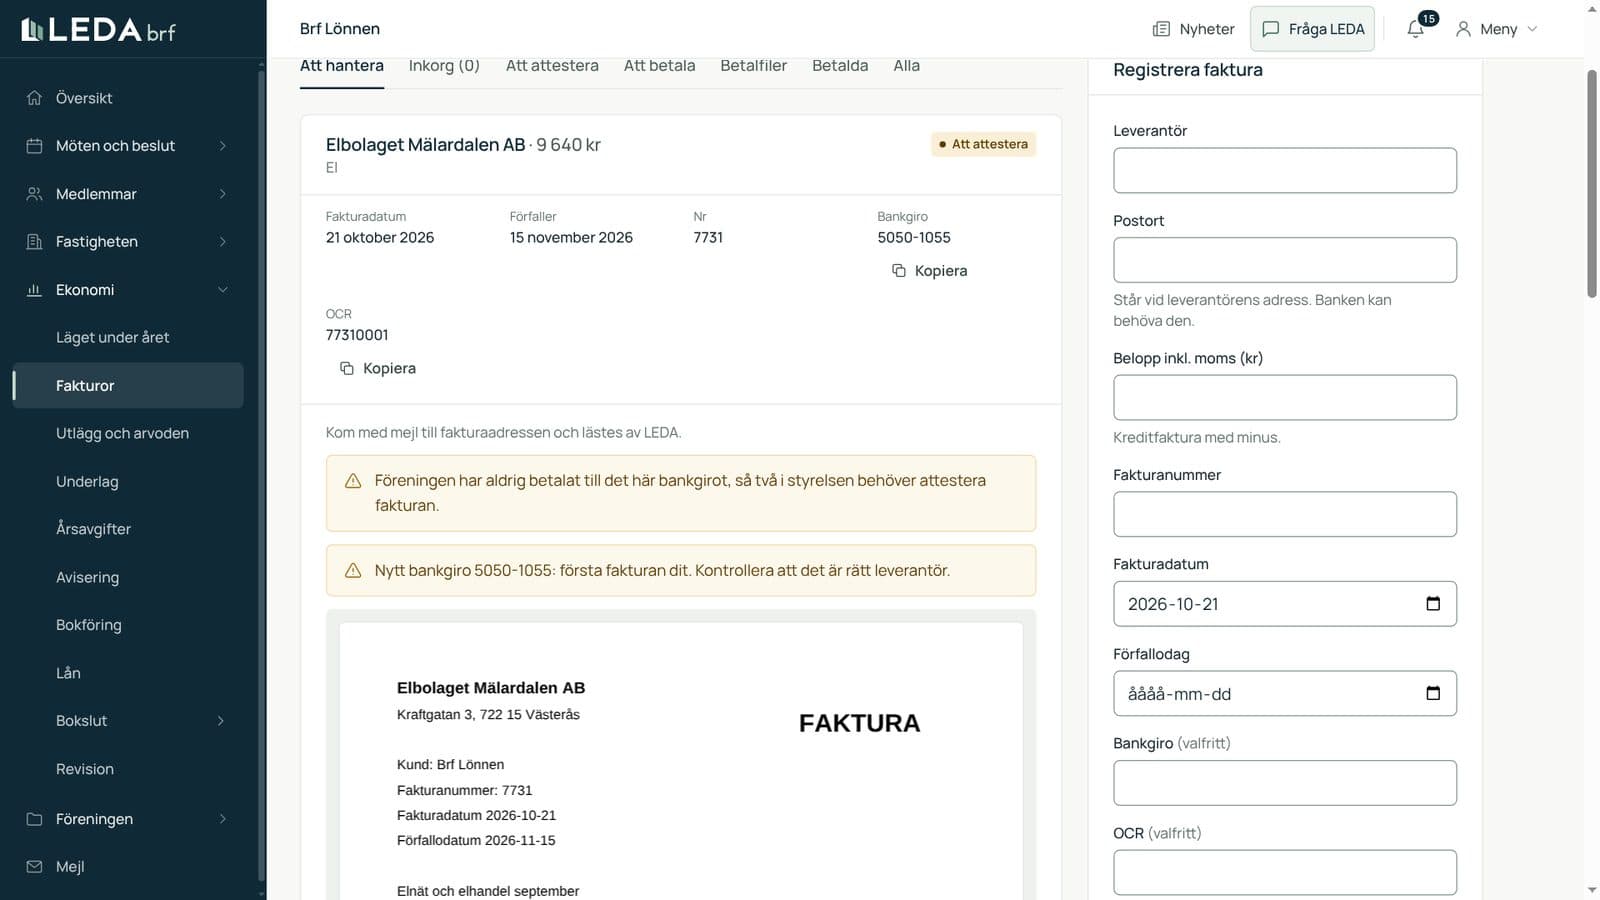Select the Betalfiler tab

point(753,66)
